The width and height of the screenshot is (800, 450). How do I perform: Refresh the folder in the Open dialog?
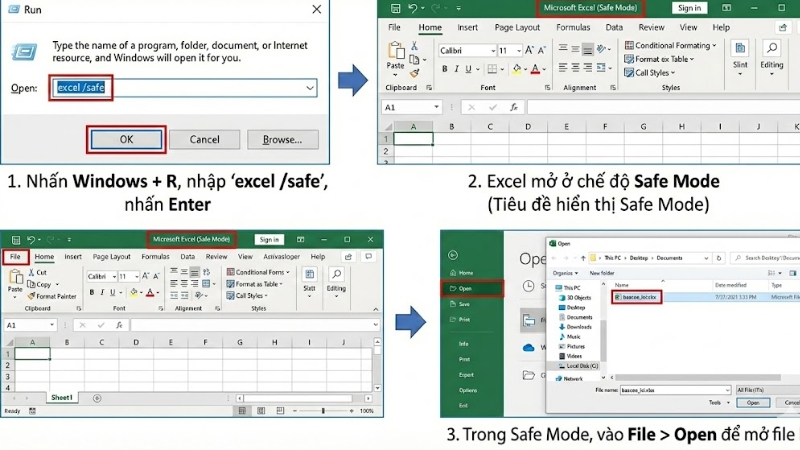click(x=718, y=258)
